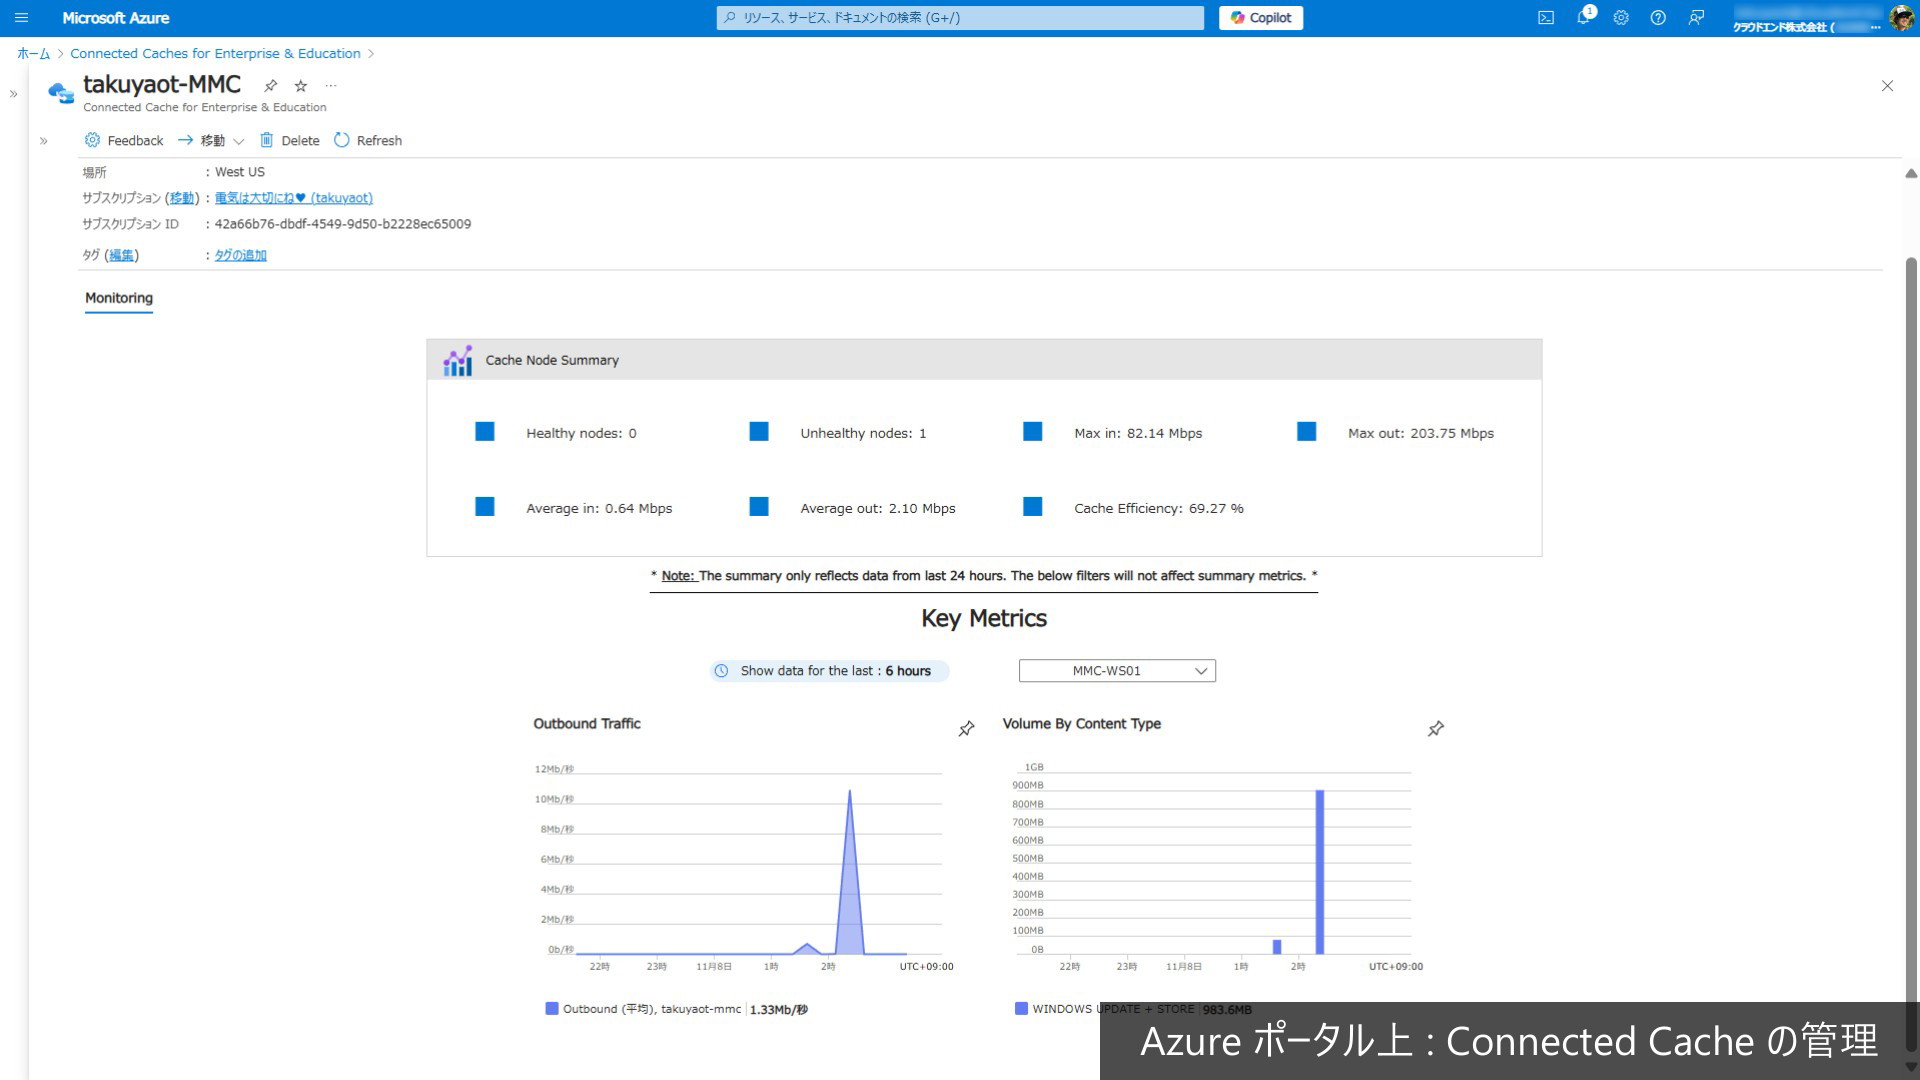1920x1080 pixels.
Task: Click the Key Metrics heading
Action: point(984,619)
